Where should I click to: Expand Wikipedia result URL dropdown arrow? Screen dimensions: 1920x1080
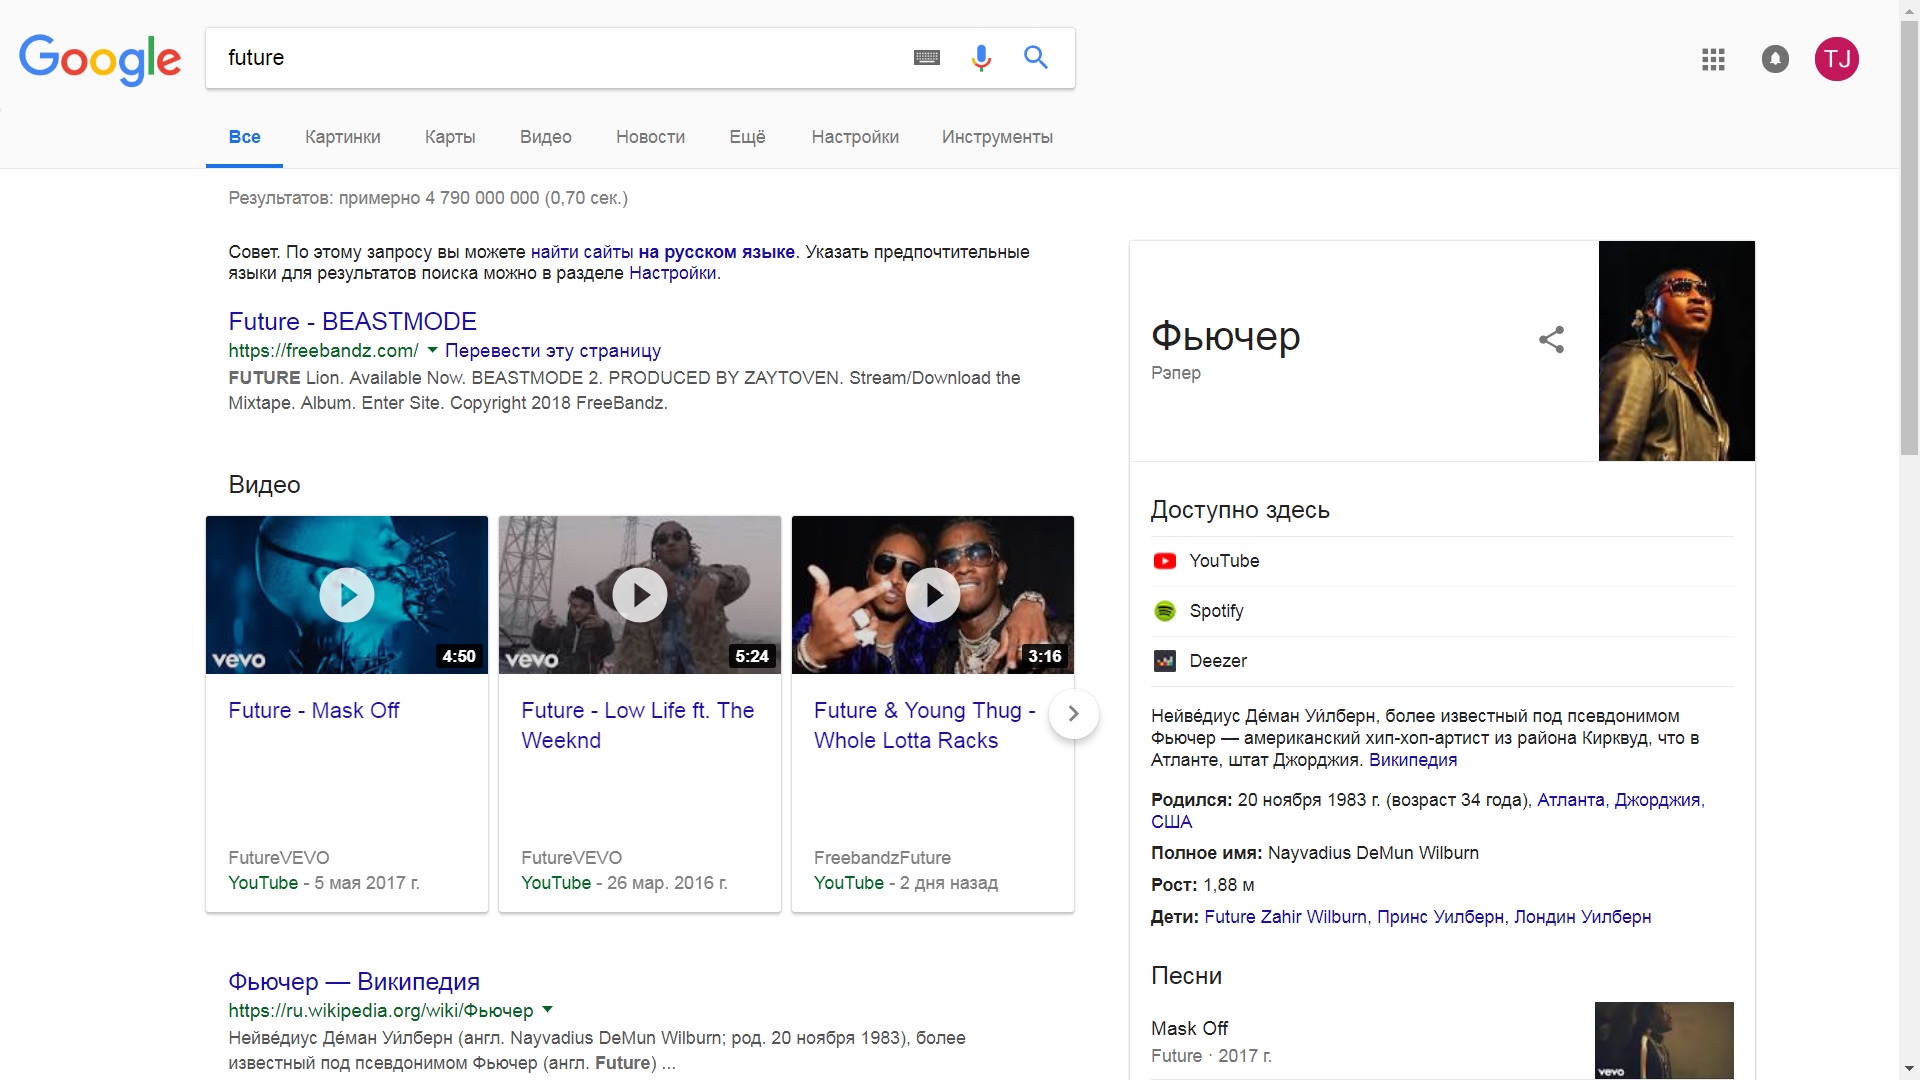(547, 1010)
